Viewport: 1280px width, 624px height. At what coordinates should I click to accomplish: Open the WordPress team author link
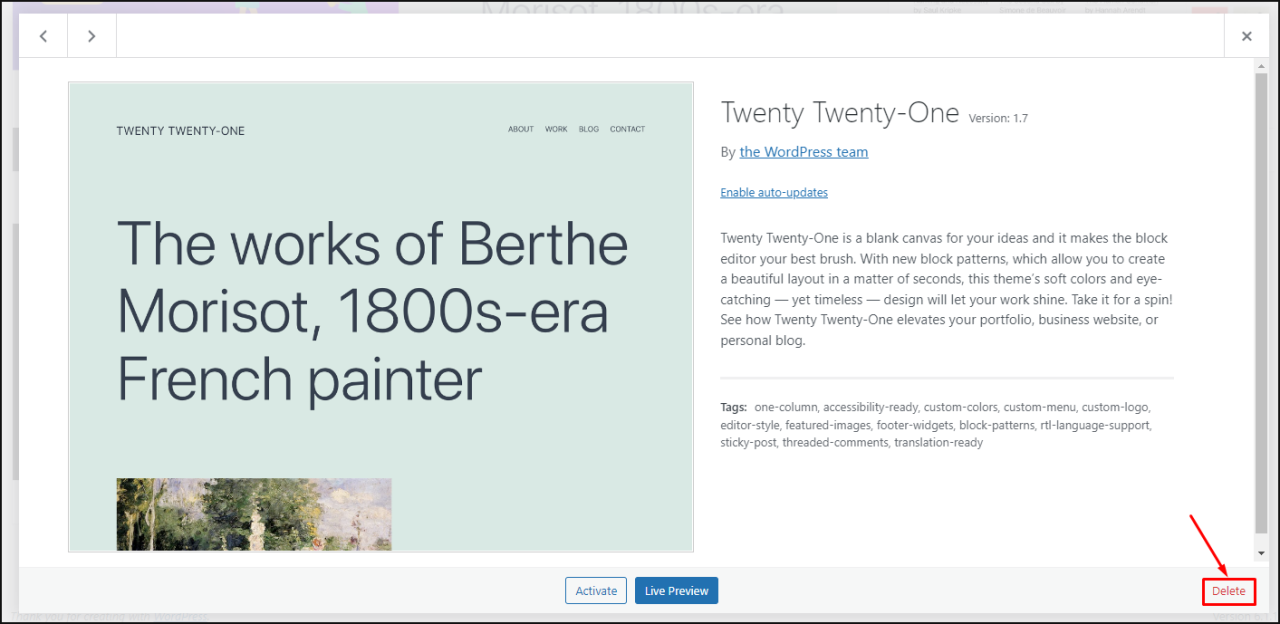click(803, 152)
